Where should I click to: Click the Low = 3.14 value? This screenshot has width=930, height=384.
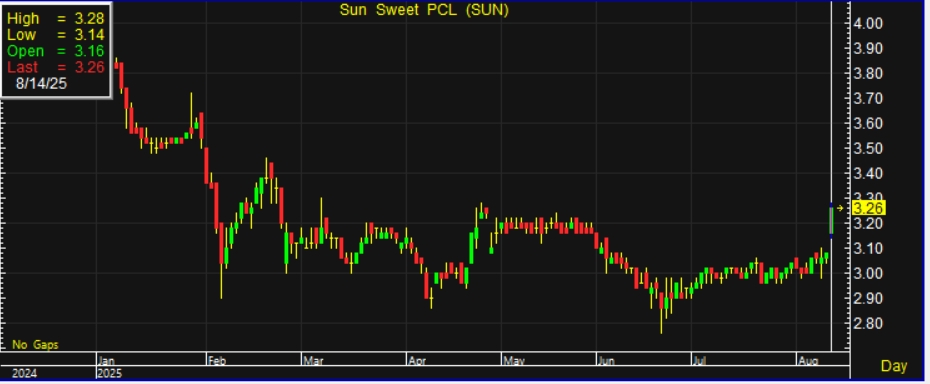tap(56, 34)
